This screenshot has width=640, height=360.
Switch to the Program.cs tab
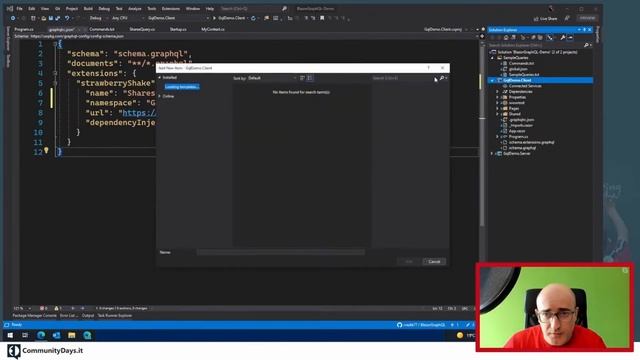tap(24, 29)
